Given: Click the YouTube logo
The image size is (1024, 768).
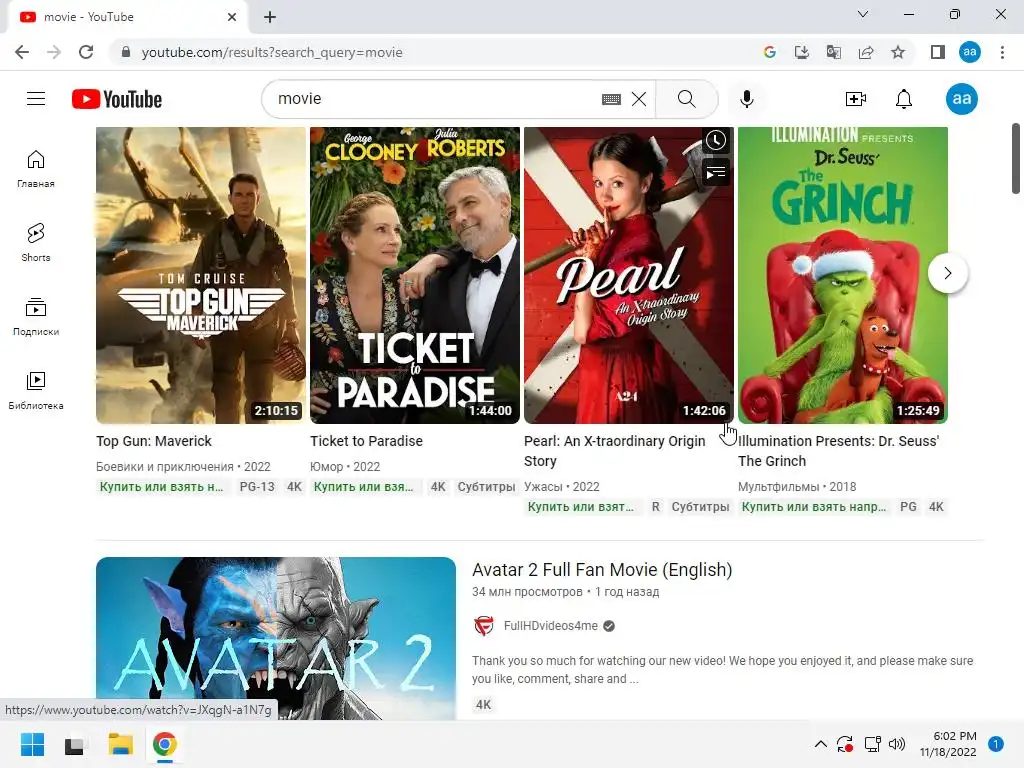Looking at the screenshot, I should [117, 99].
